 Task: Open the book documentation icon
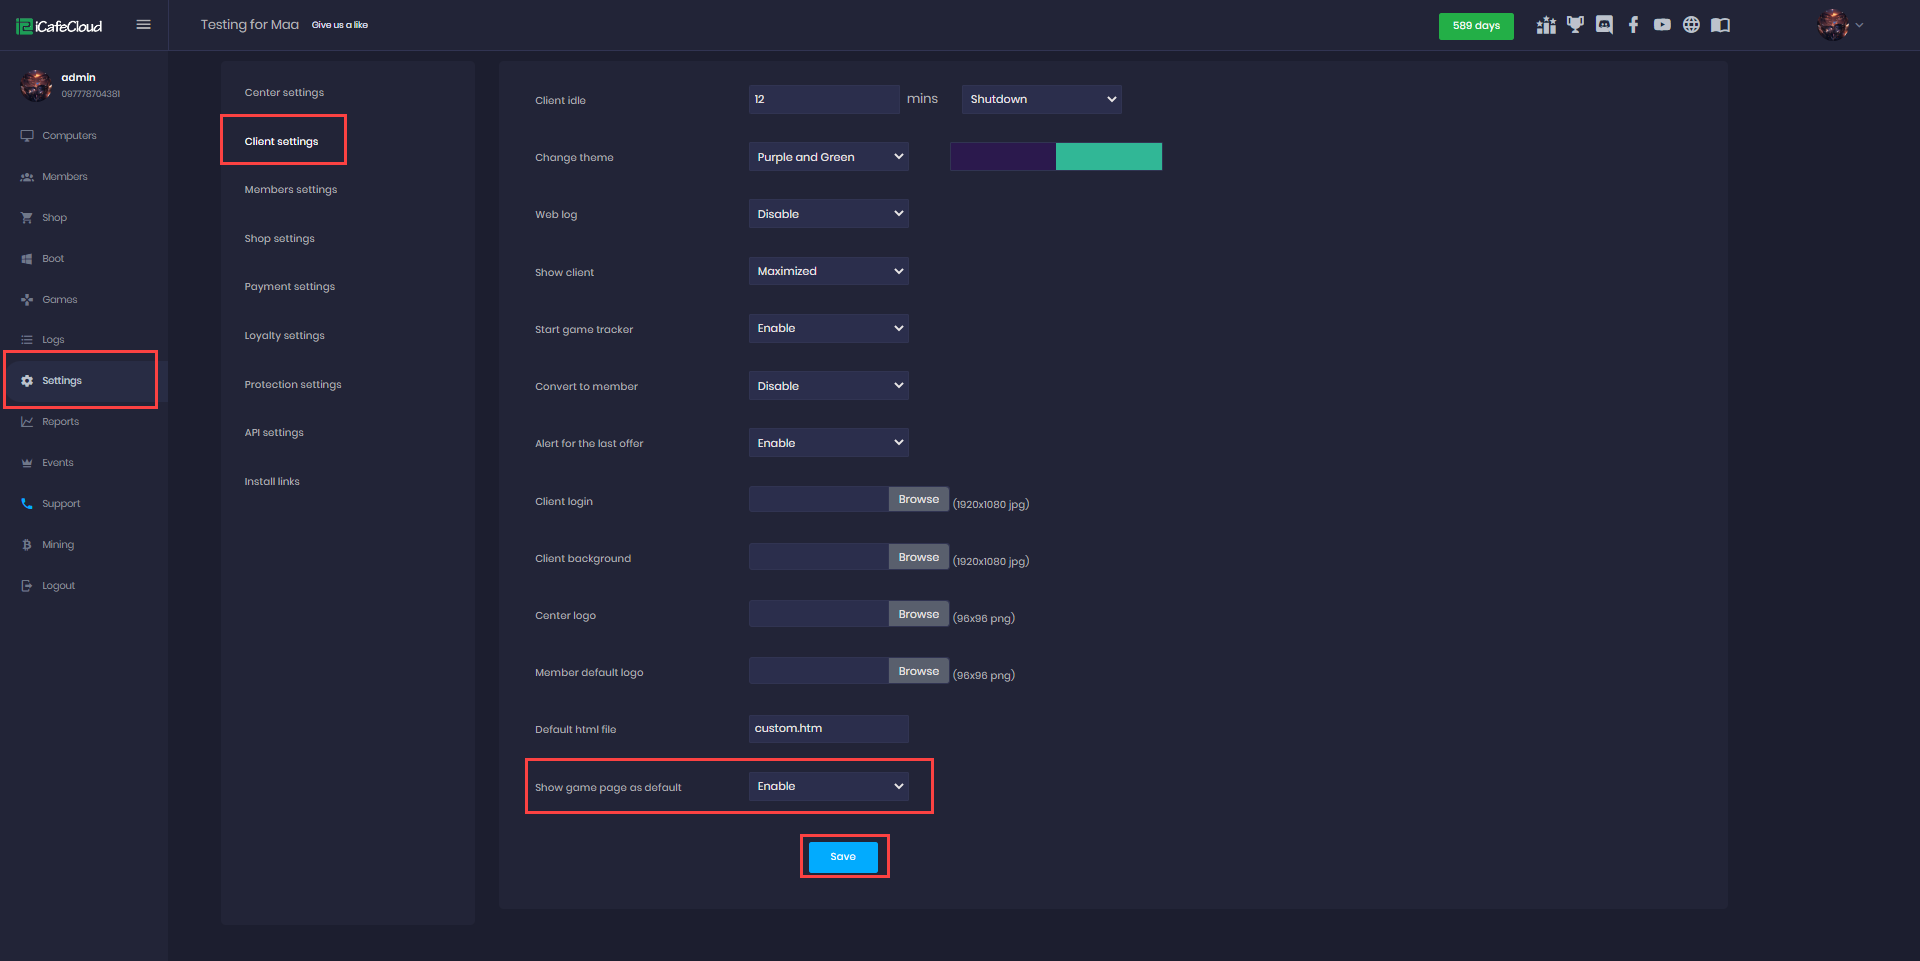click(1720, 25)
